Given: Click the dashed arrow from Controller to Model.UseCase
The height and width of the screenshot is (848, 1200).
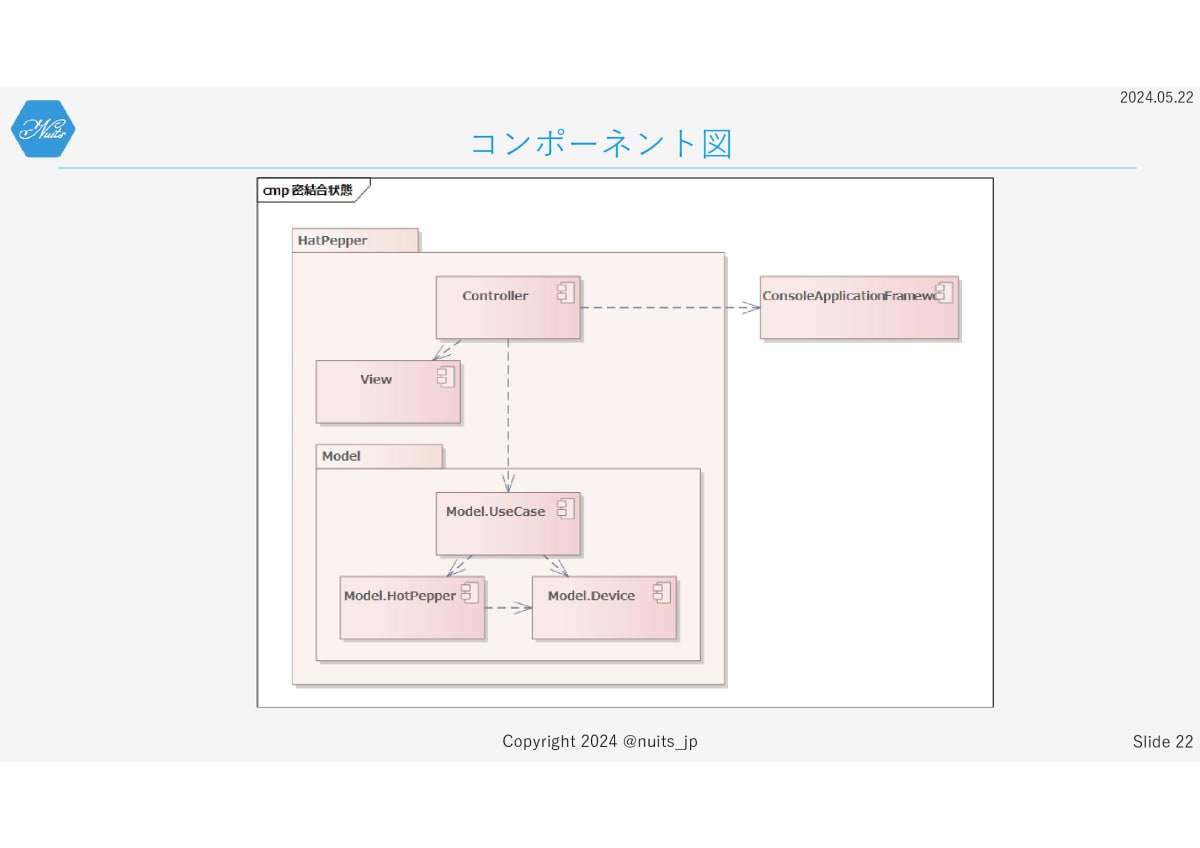Looking at the screenshot, I should [x=508, y=415].
